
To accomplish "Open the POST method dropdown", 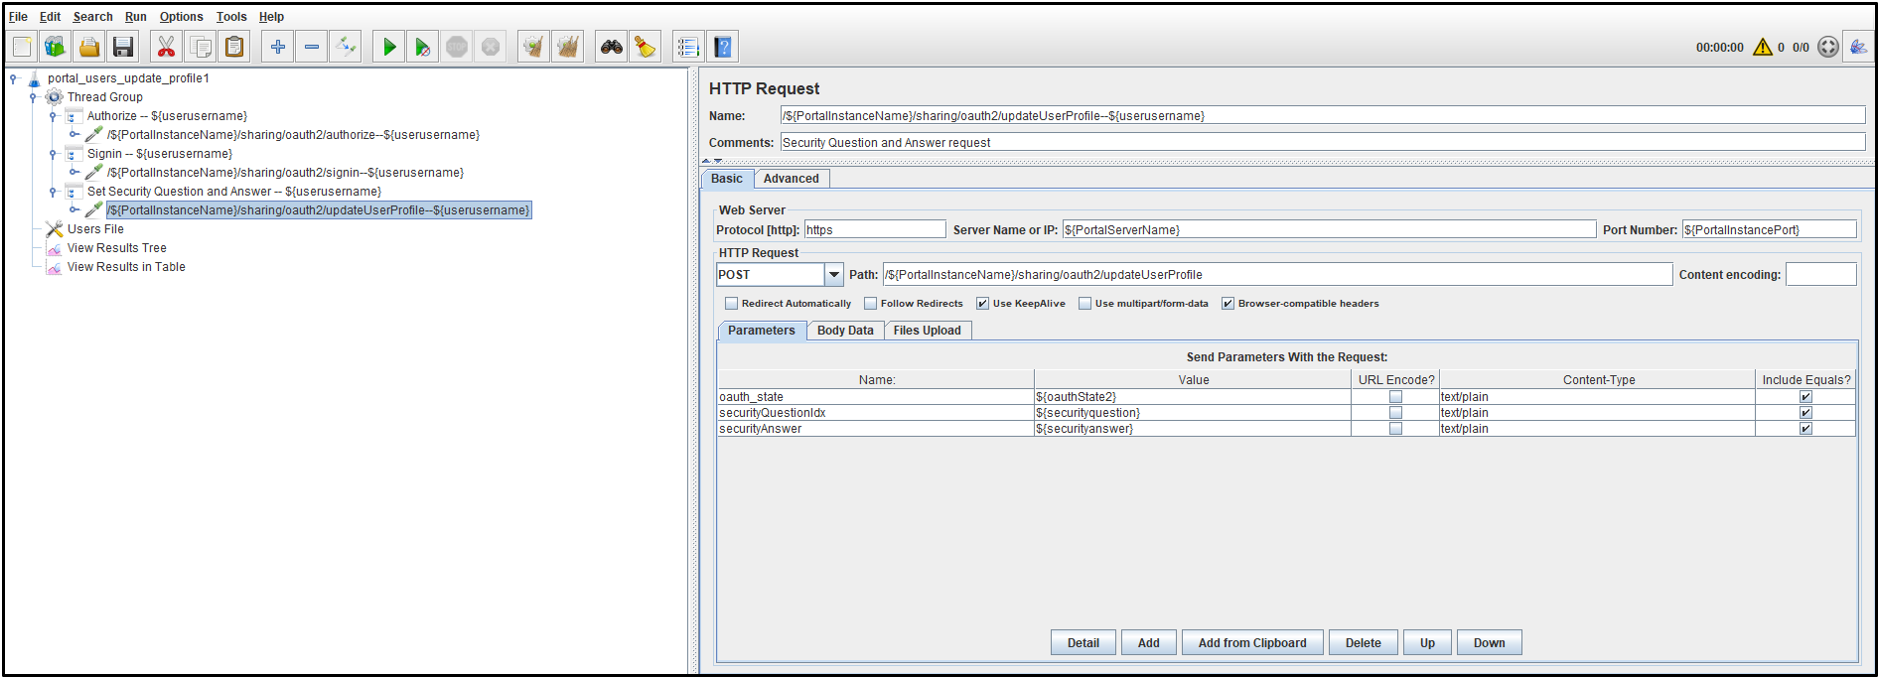I will coord(833,274).
